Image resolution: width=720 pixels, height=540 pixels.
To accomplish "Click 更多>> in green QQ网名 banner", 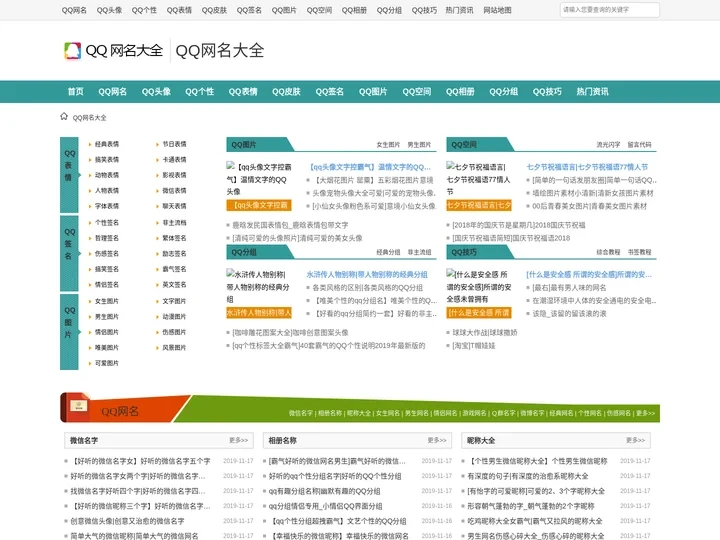I will click(x=645, y=413).
